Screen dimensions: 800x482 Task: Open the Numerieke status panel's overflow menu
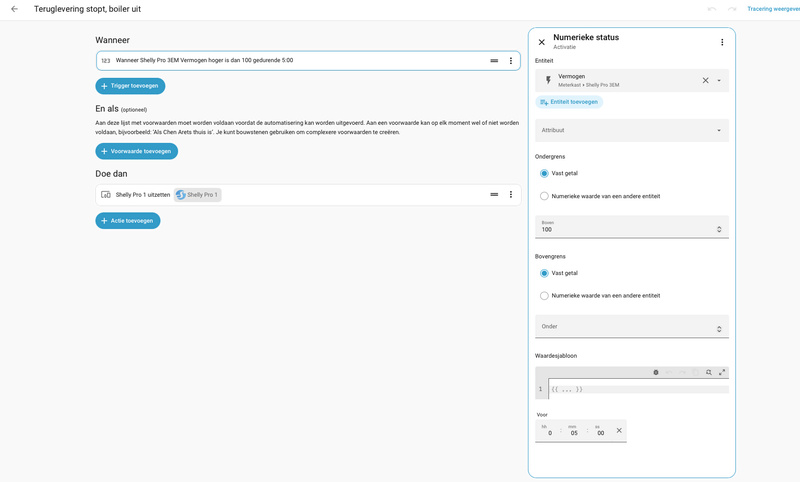722,42
